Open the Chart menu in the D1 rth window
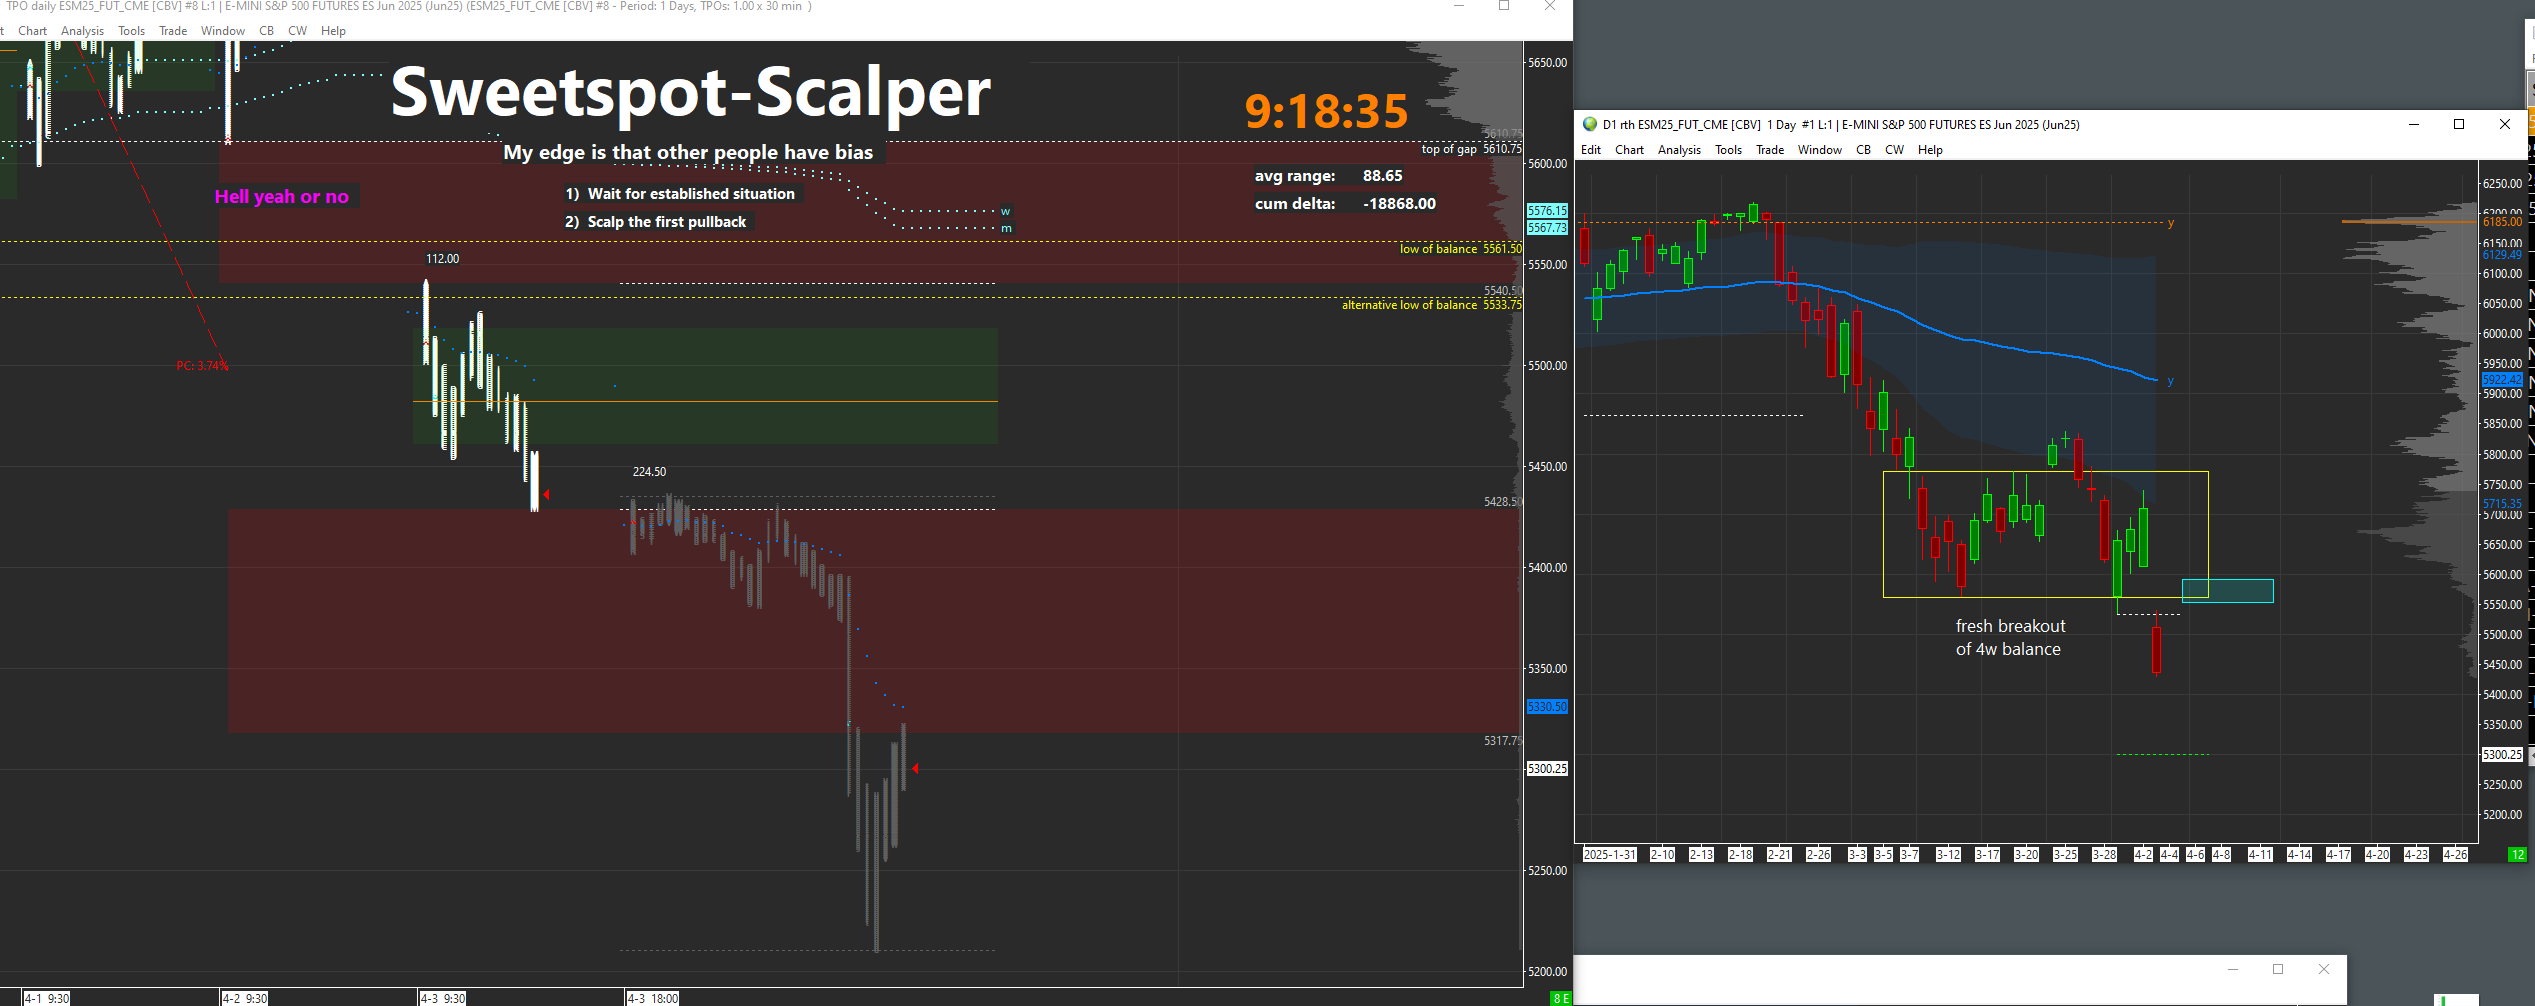The height and width of the screenshot is (1006, 2535). [x=1629, y=150]
